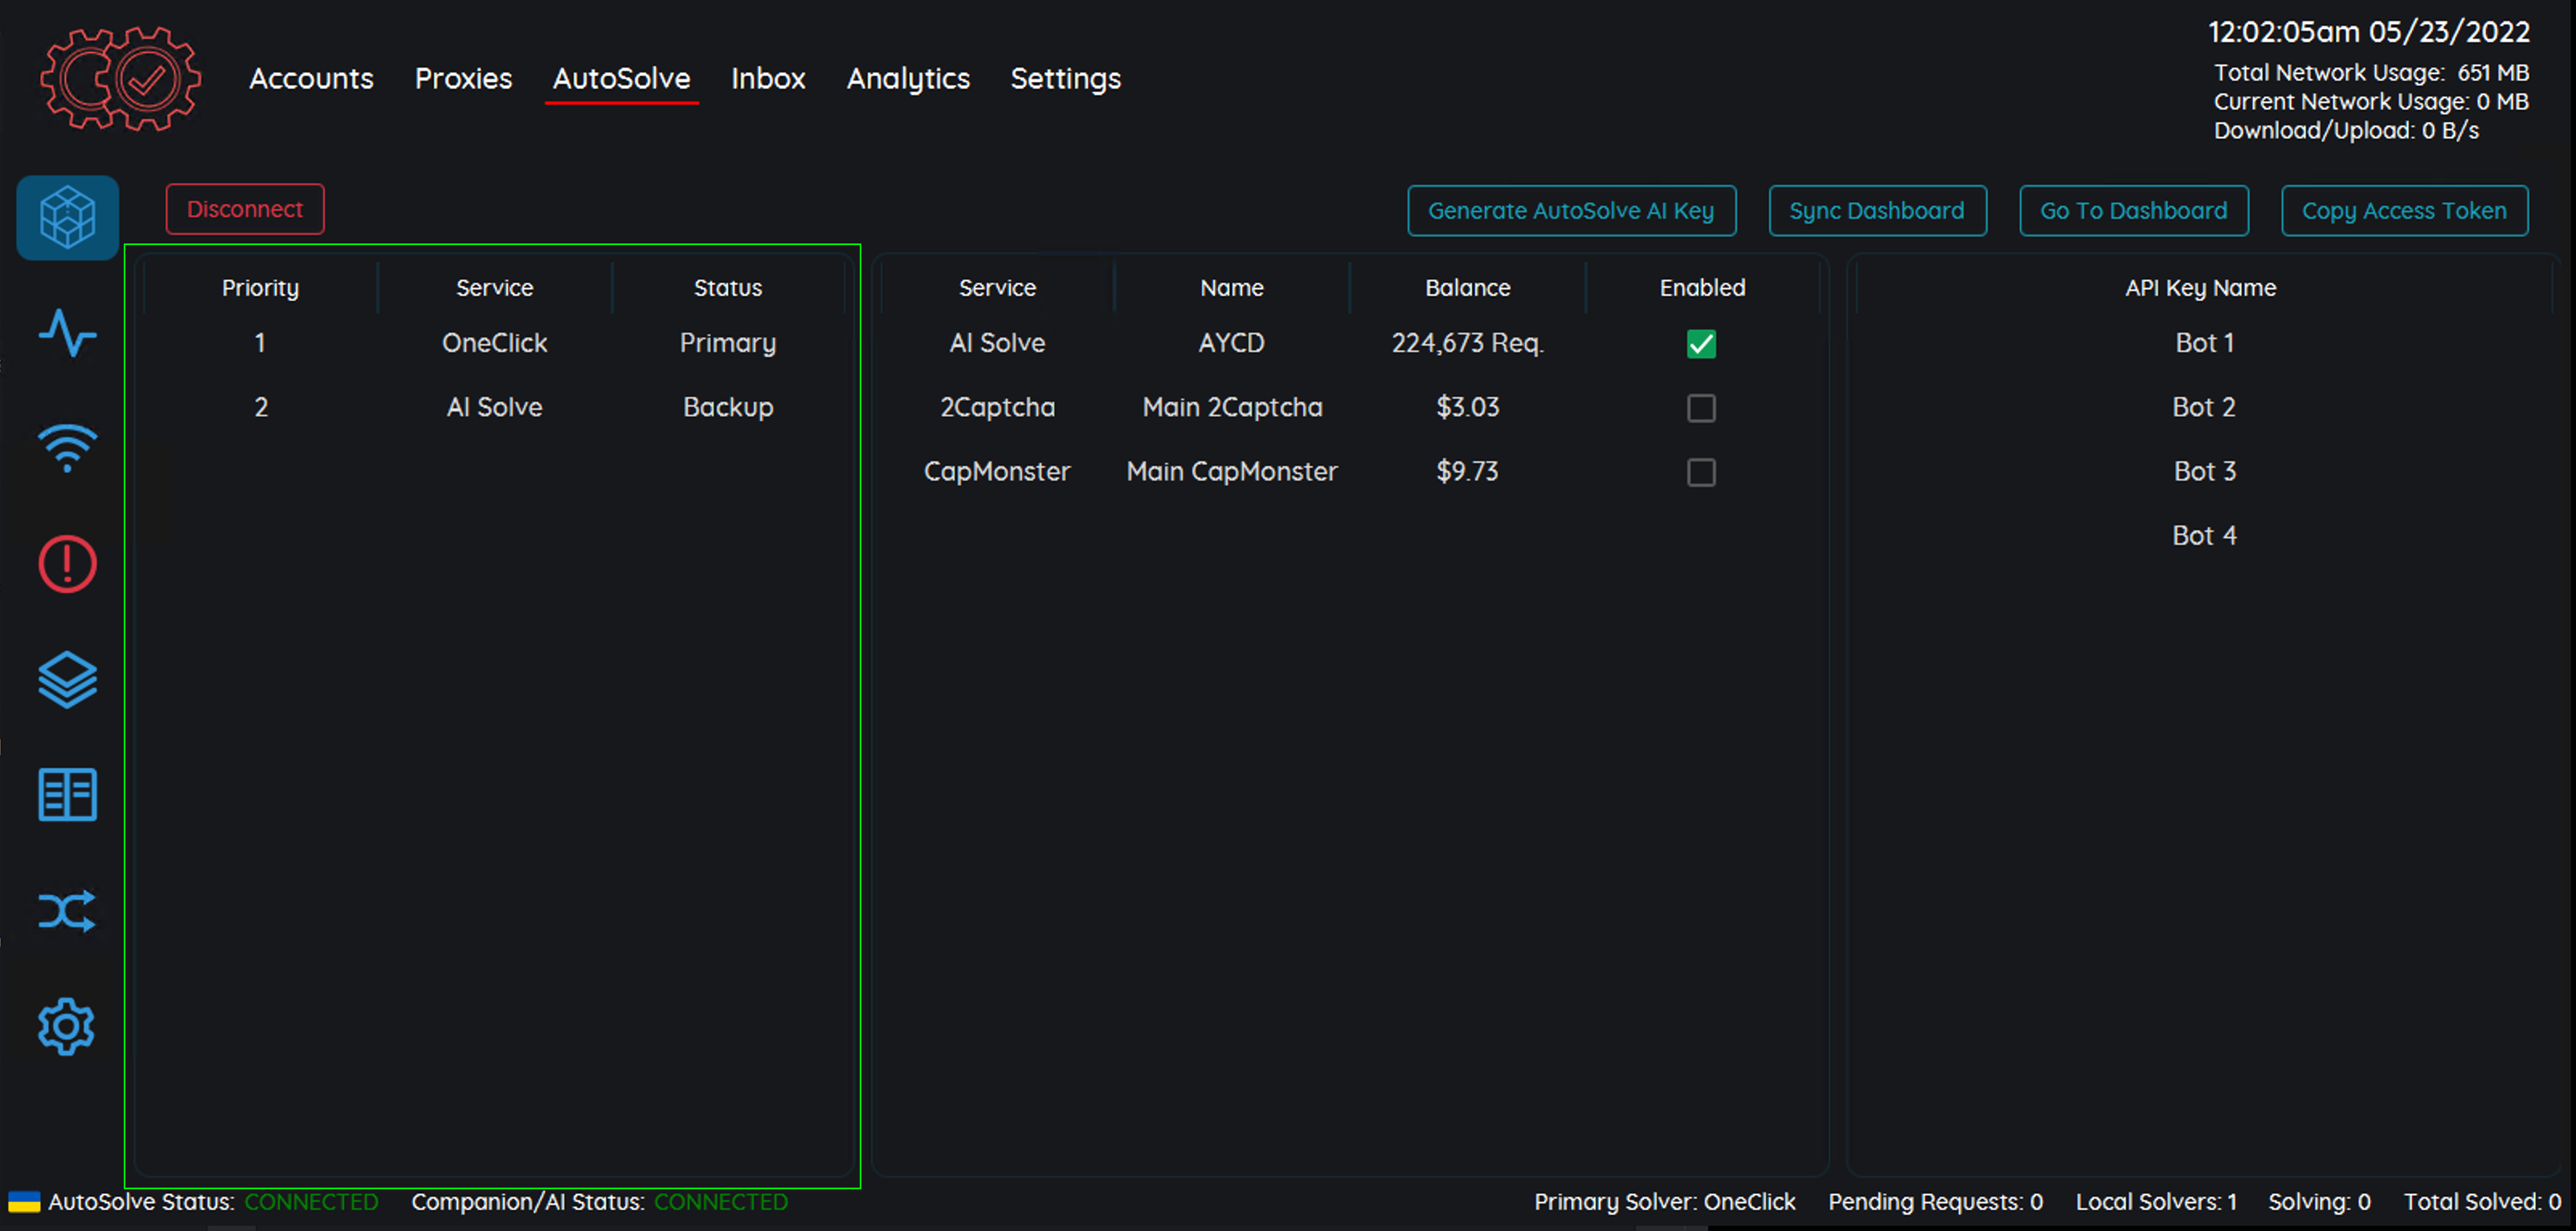Open the stacked layers sidebar icon
Screen dimensions: 2576x1231
pyautogui.click(x=67, y=680)
